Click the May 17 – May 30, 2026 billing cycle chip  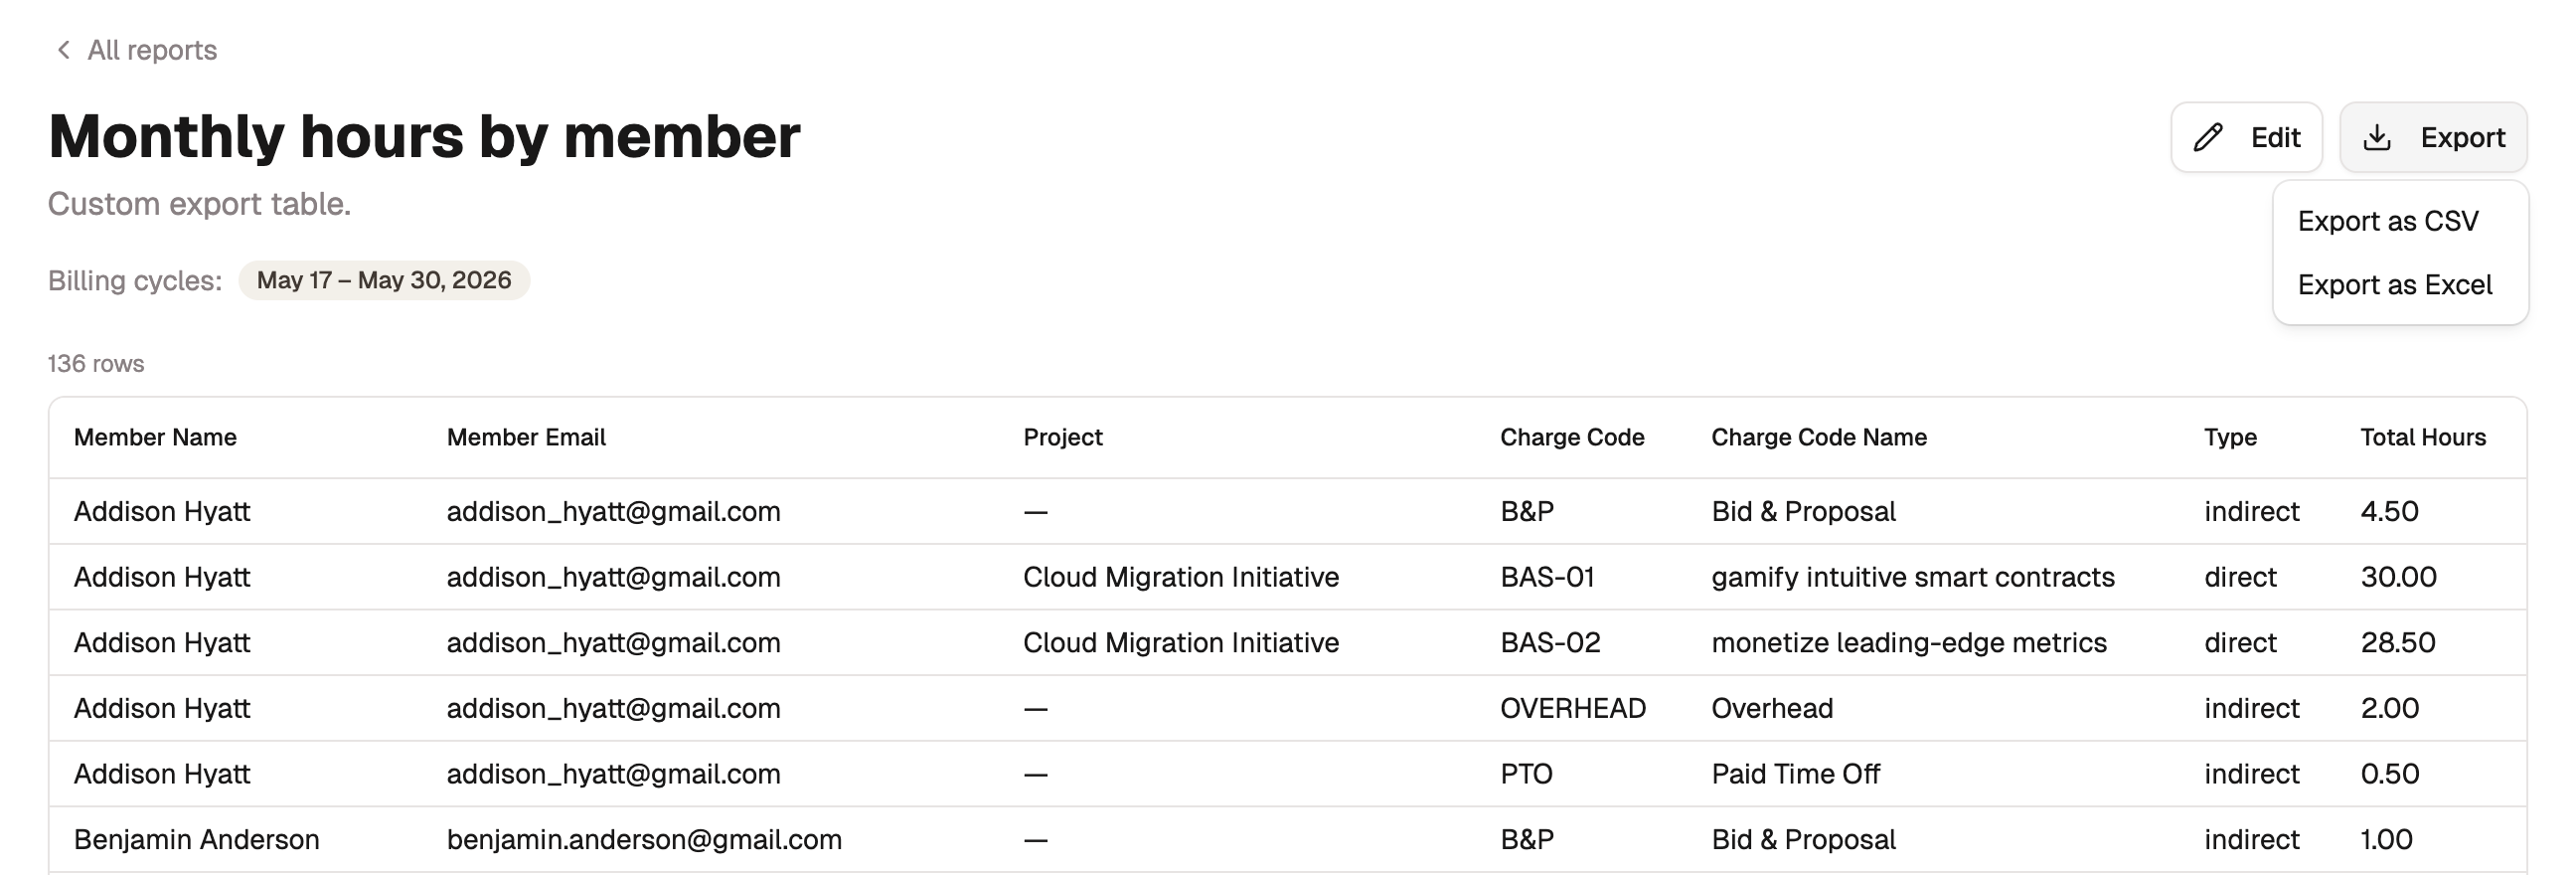coord(384,280)
